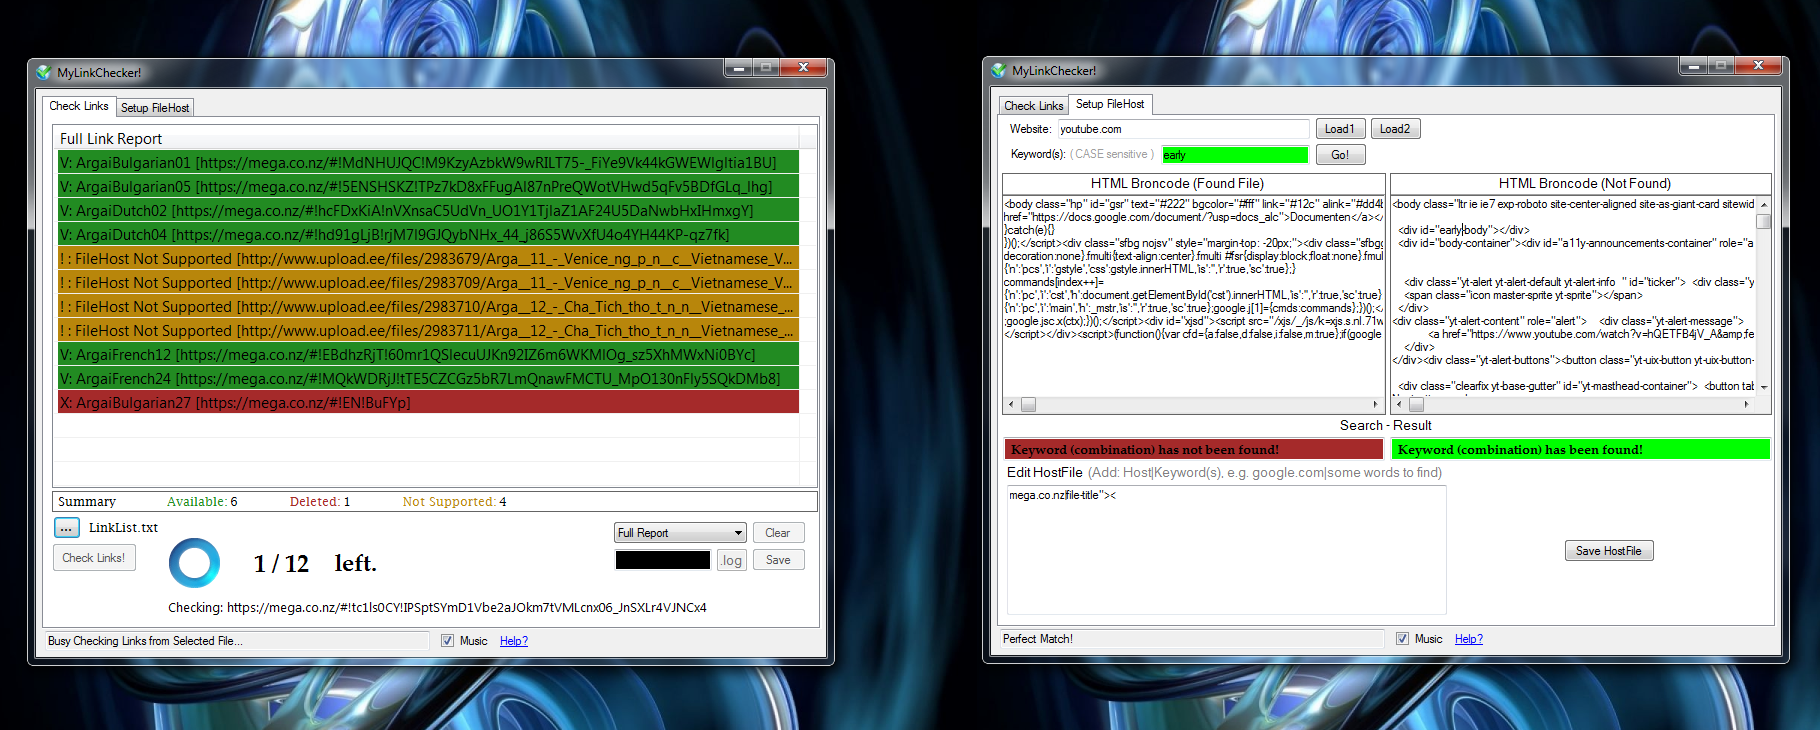Select the ArgaiFrench12 link row
The height and width of the screenshot is (730, 1820).
[x=428, y=354]
